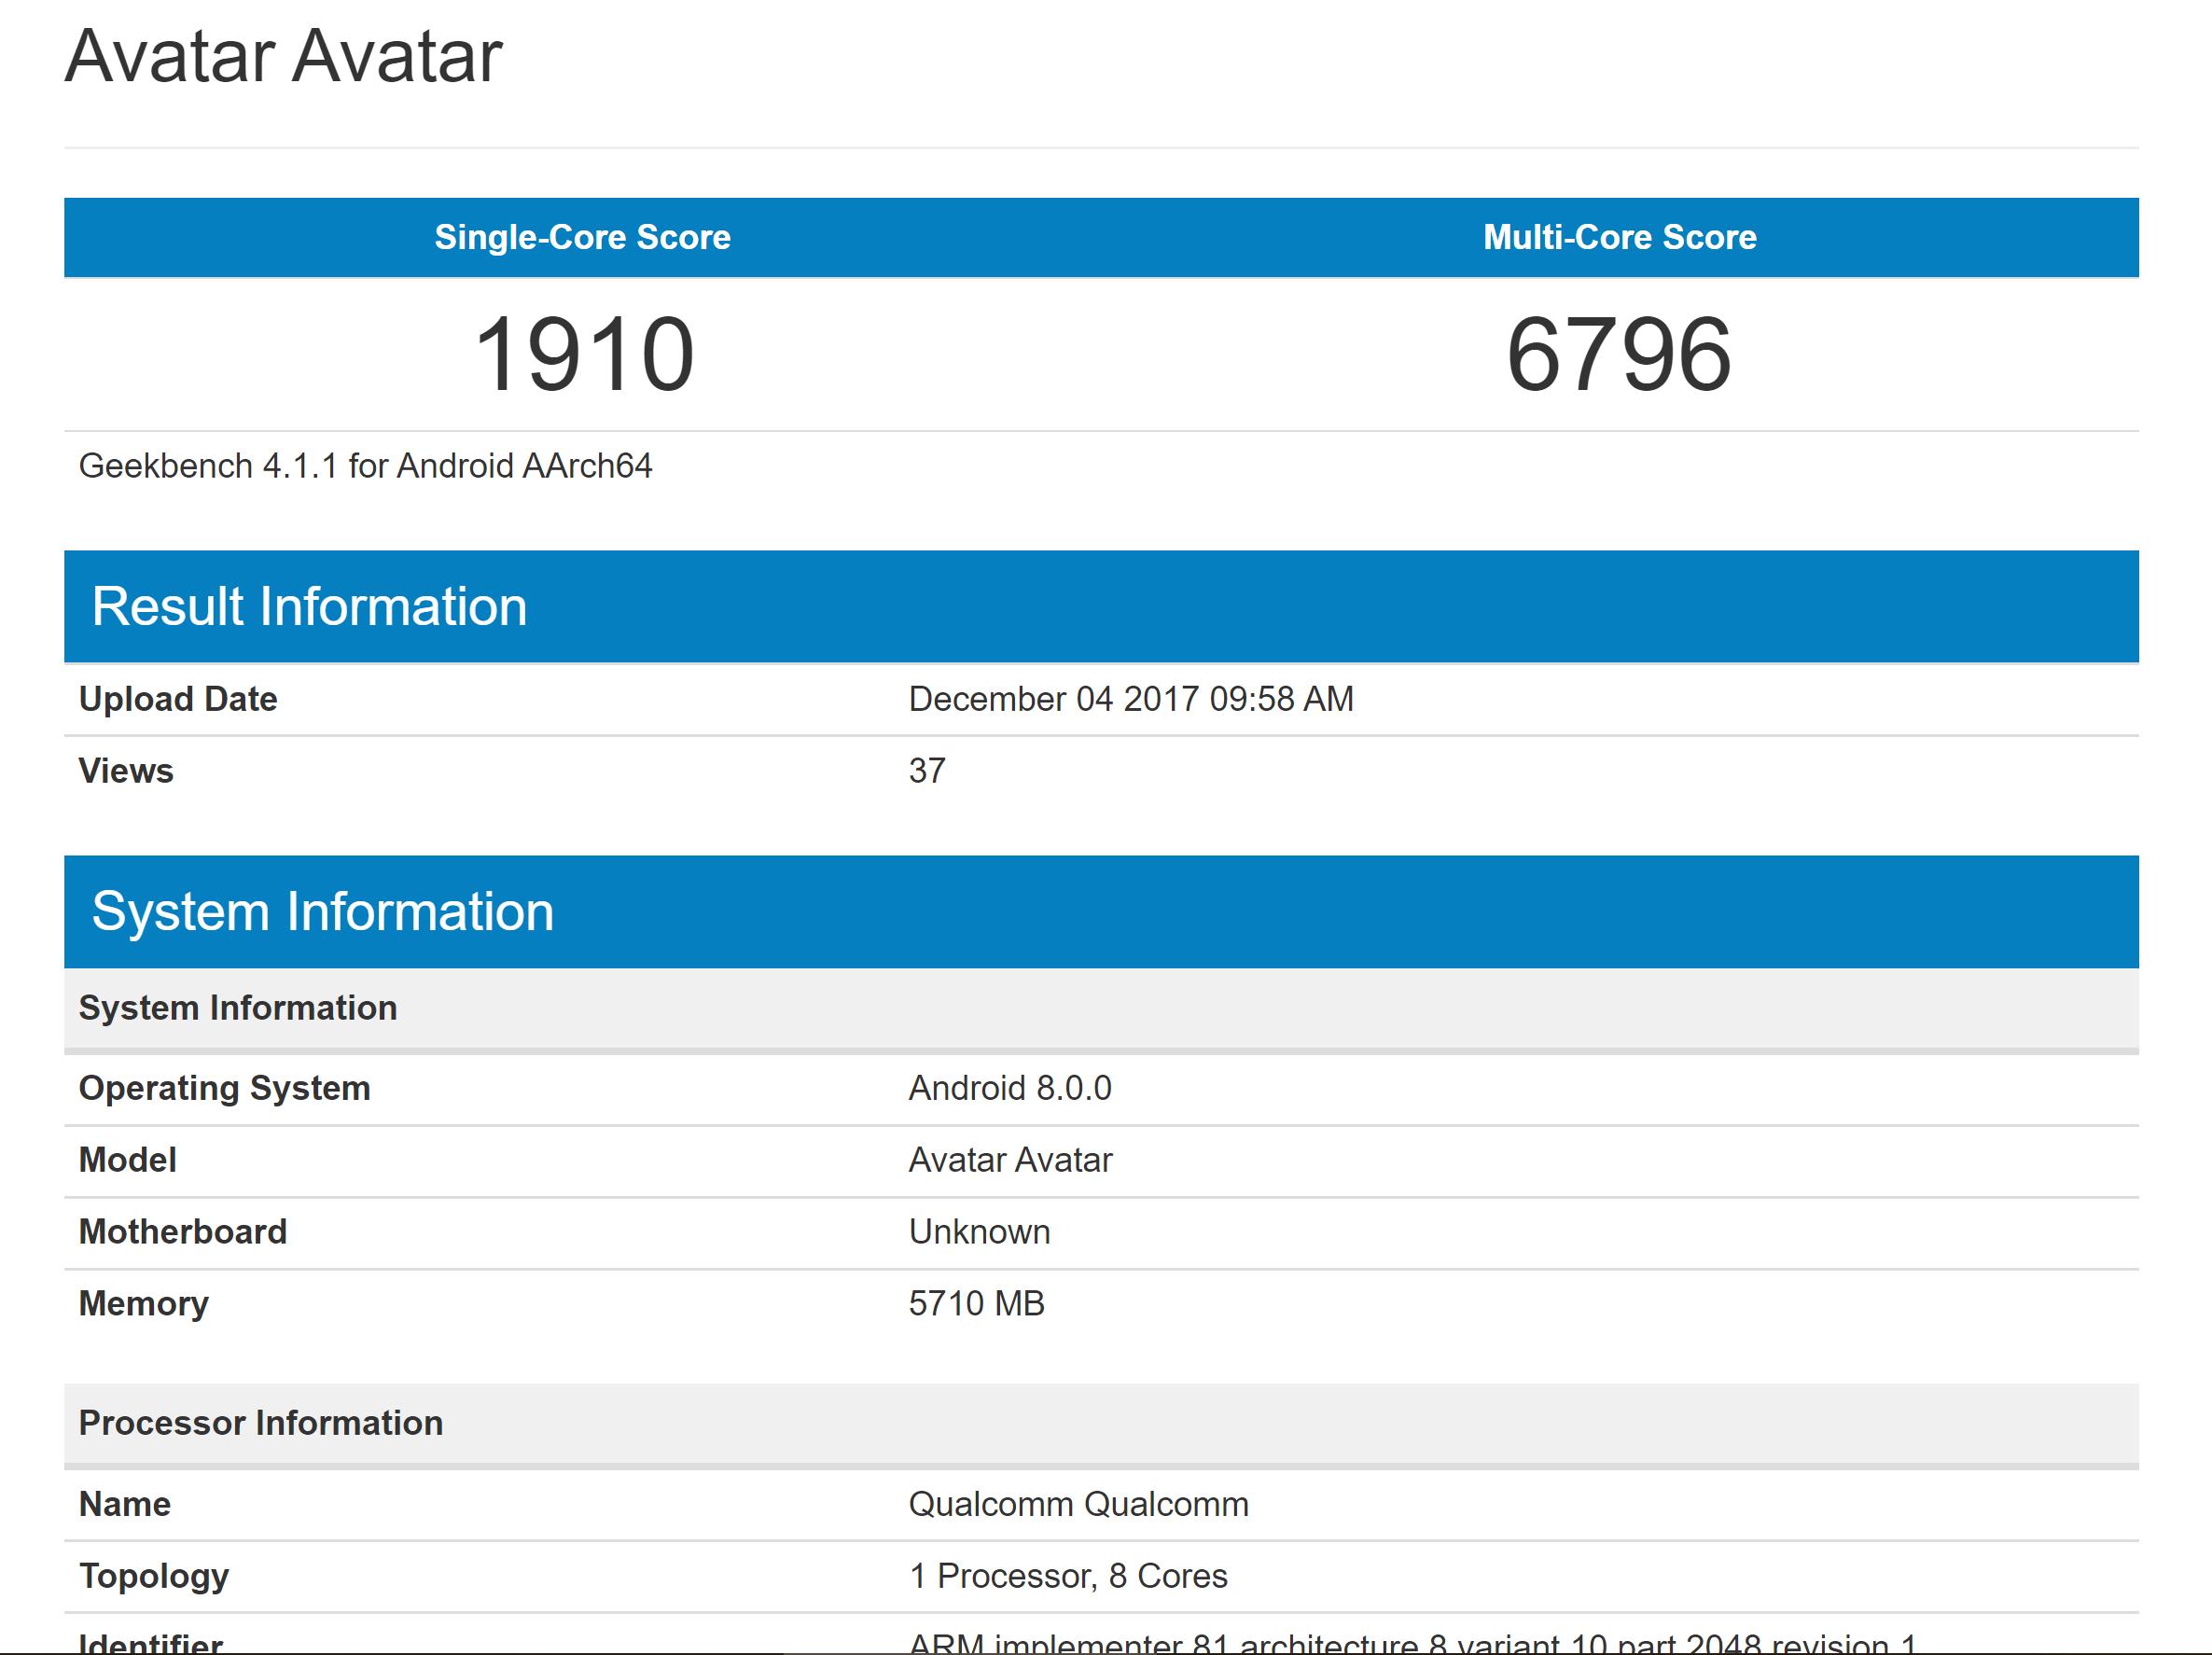This screenshot has height=1655, width=2212.
Task: Click the Upload Date label
Action: [178, 699]
